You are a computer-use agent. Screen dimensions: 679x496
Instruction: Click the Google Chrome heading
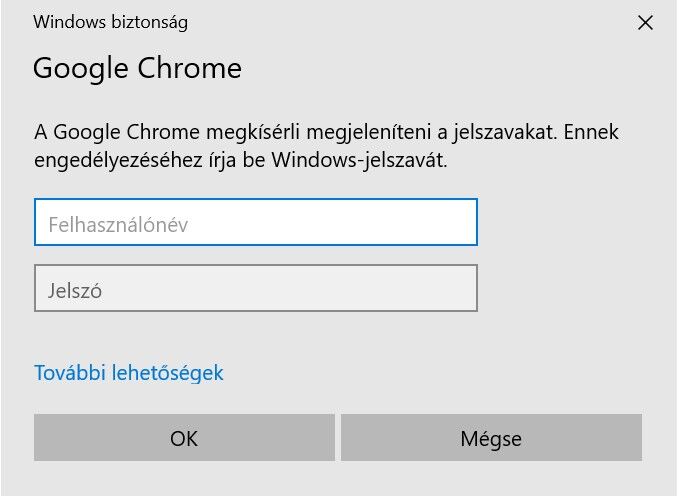point(137,68)
